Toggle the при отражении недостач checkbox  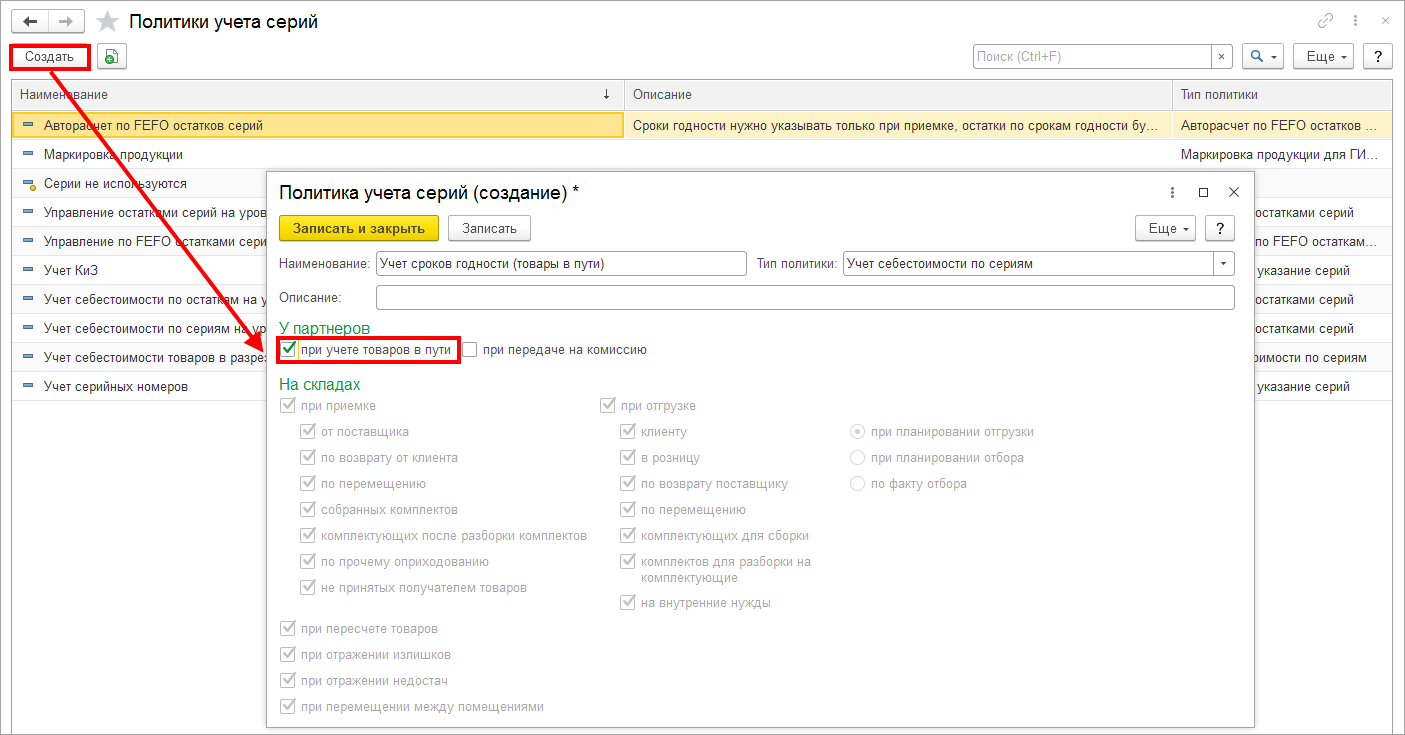[289, 681]
